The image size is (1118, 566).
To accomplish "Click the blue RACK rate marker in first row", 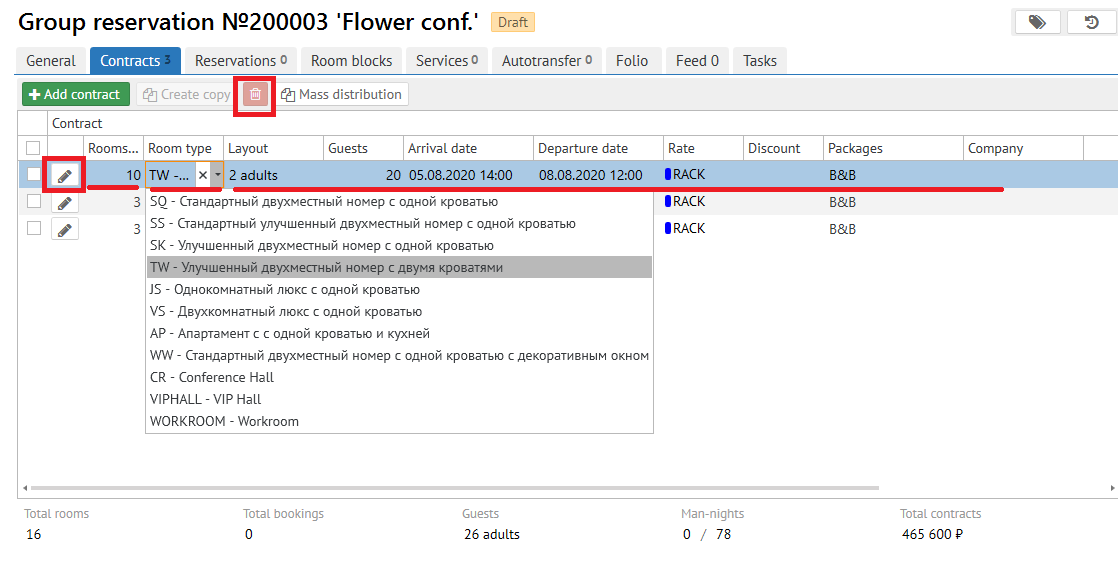I will coord(669,175).
